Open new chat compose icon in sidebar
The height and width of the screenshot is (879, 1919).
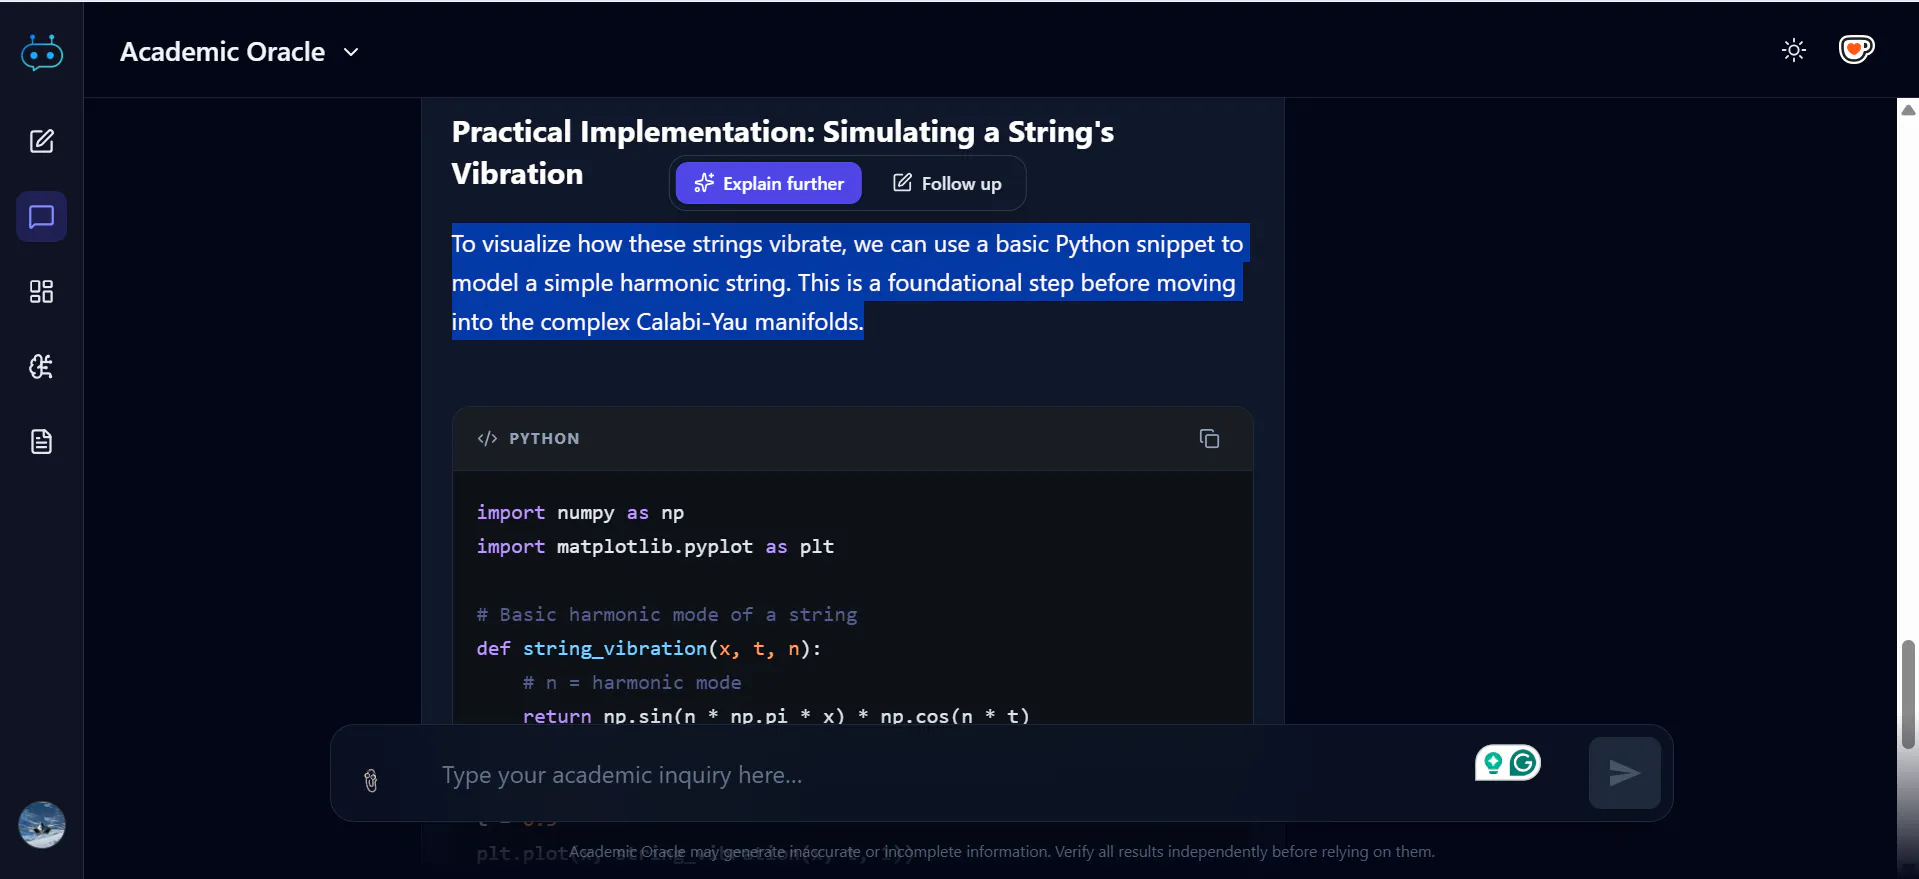[41, 141]
